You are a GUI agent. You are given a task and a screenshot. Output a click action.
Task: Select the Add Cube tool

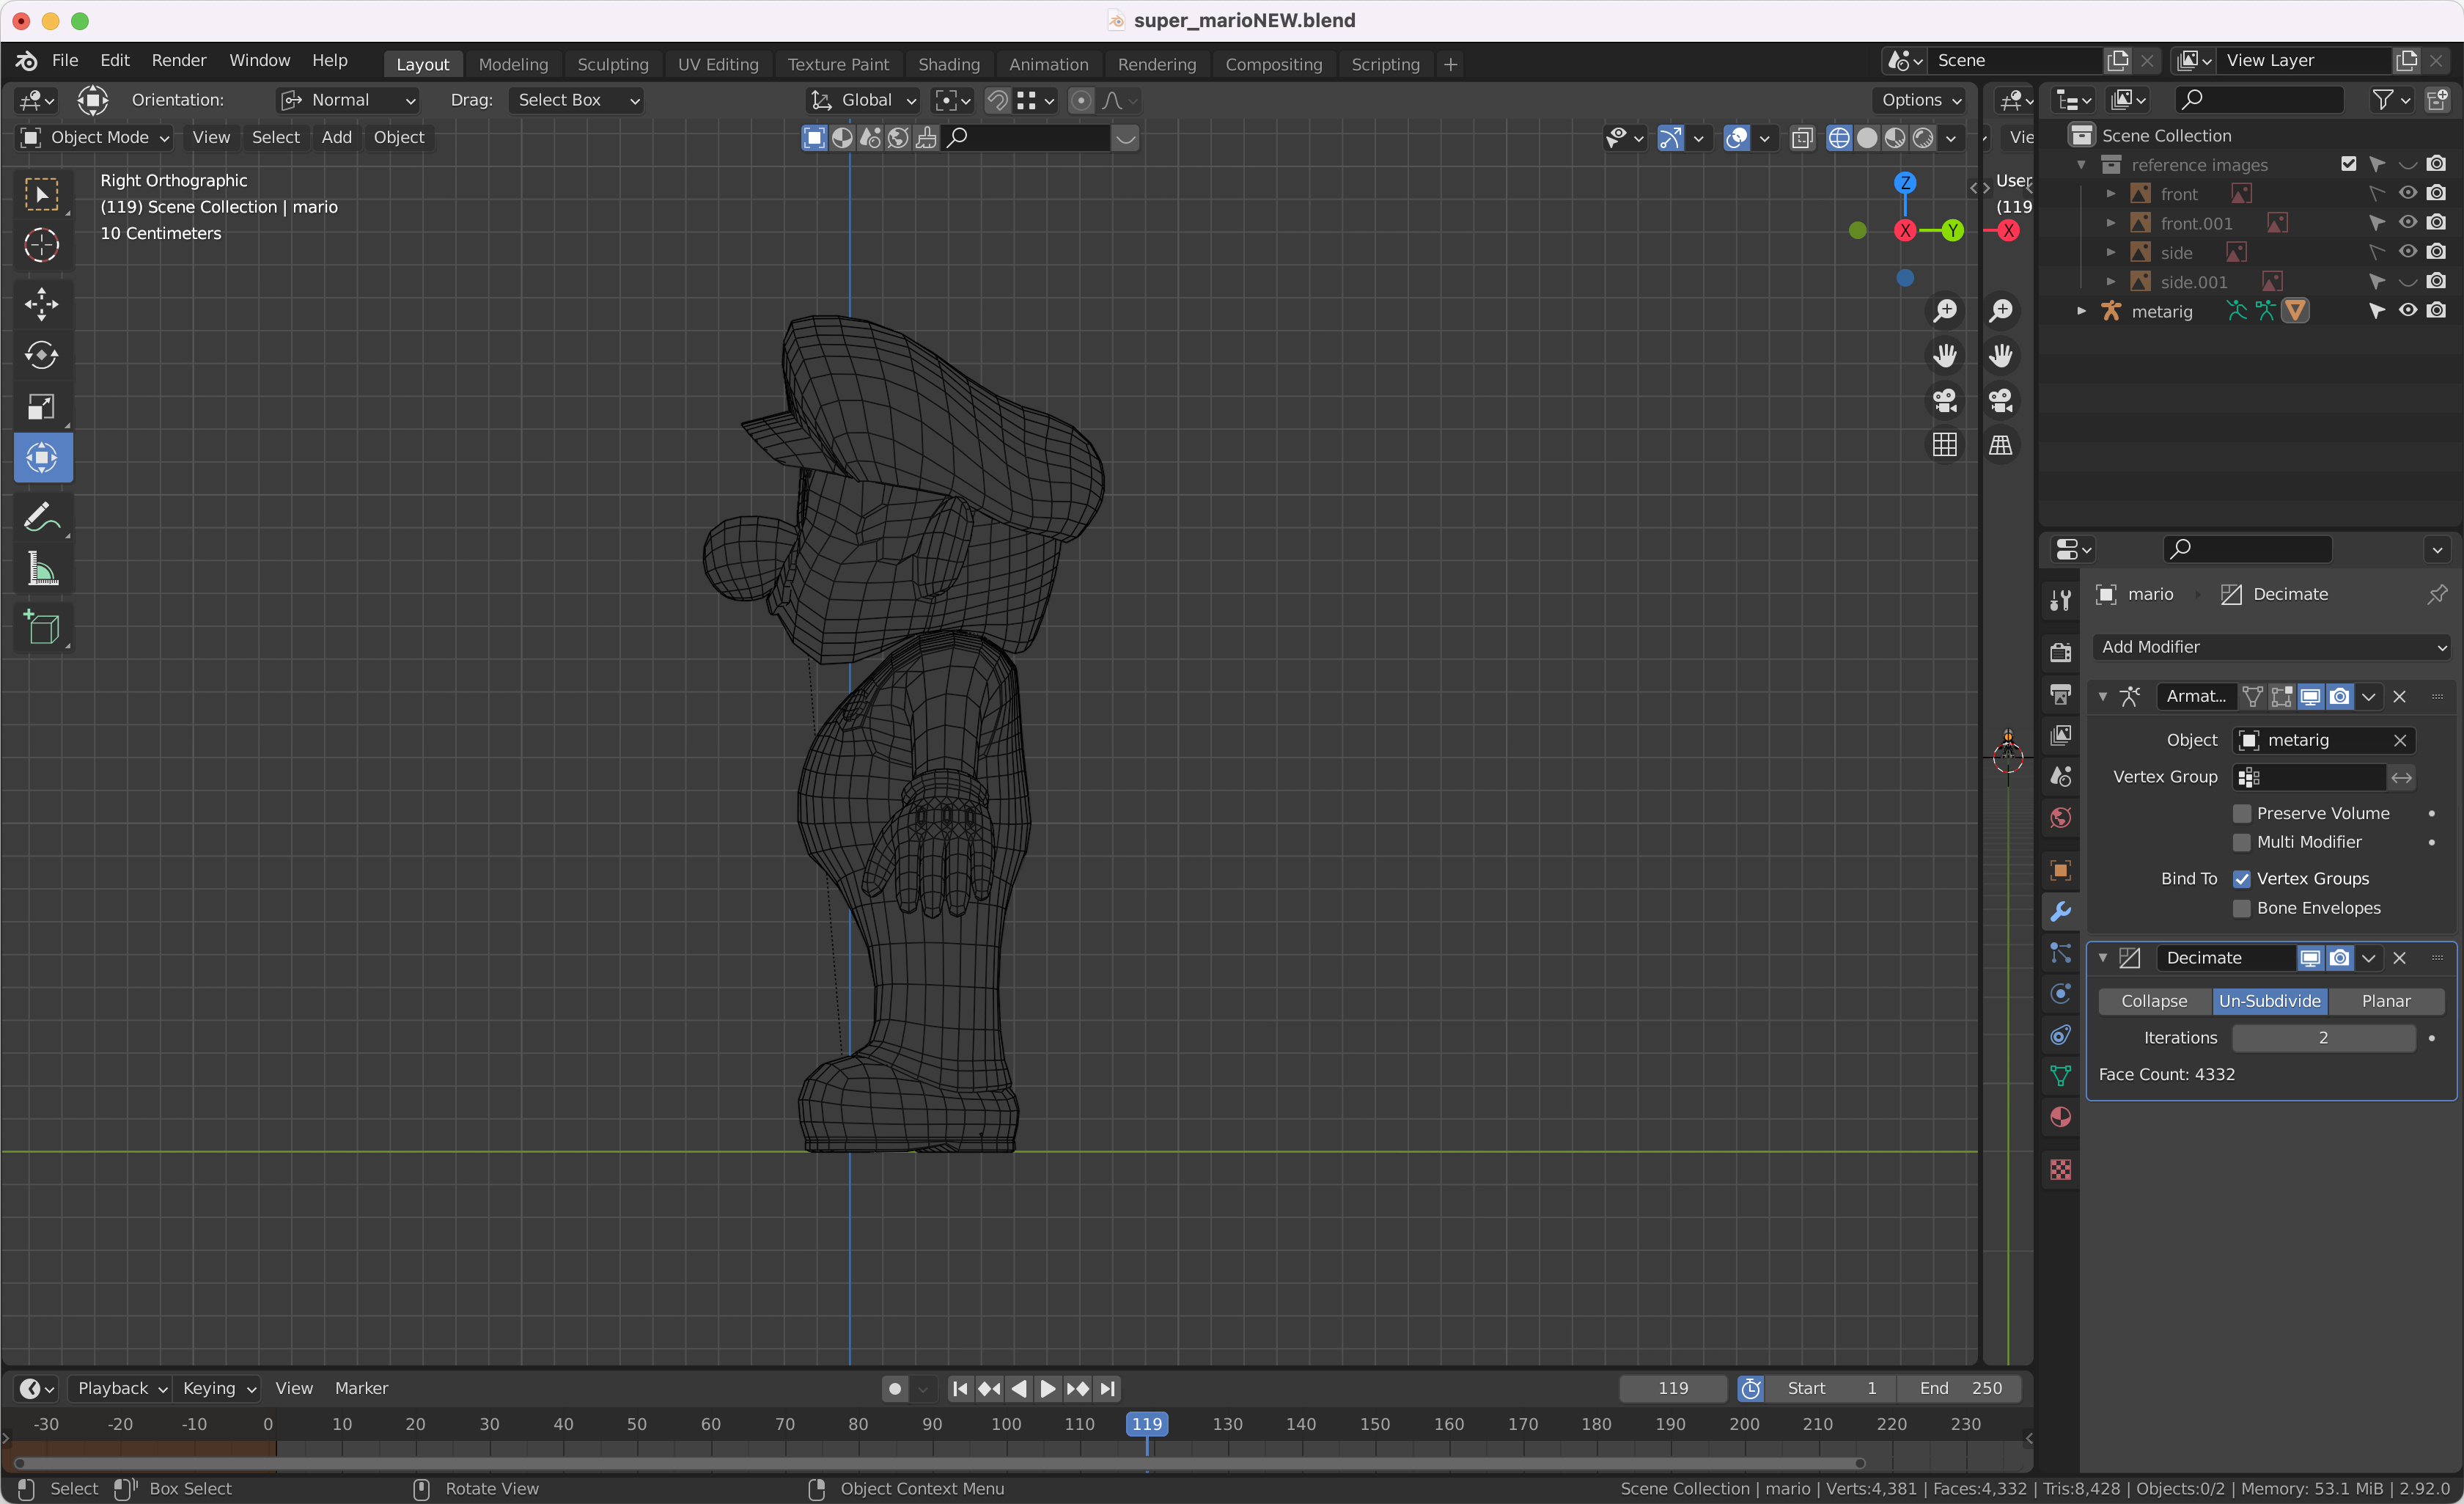click(x=42, y=628)
